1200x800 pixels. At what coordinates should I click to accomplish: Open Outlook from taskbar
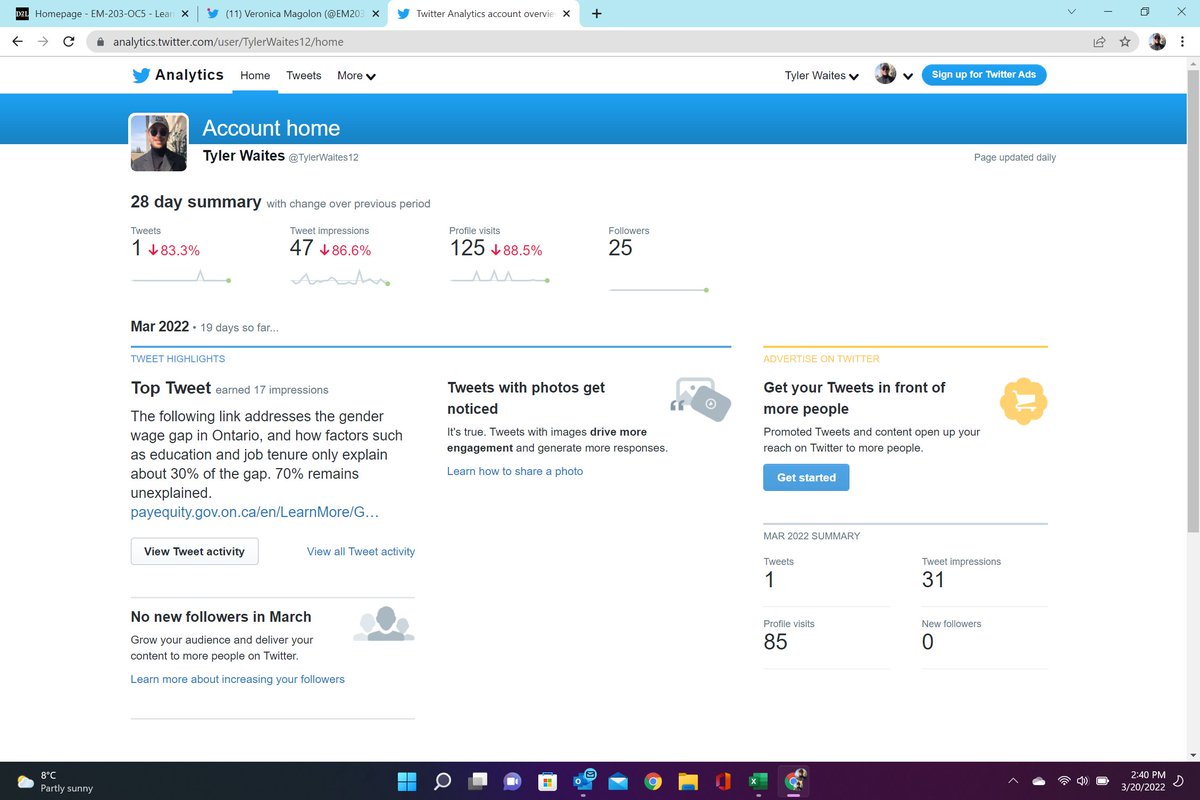coord(583,780)
